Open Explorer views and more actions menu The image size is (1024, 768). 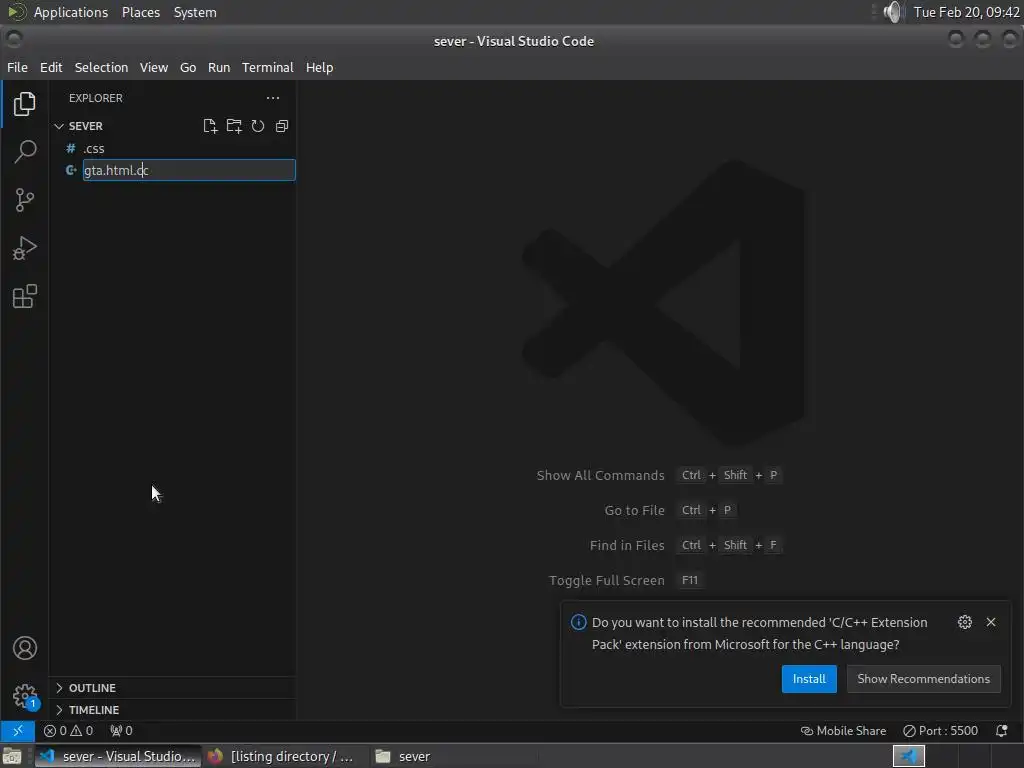pyautogui.click(x=273, y=98)
